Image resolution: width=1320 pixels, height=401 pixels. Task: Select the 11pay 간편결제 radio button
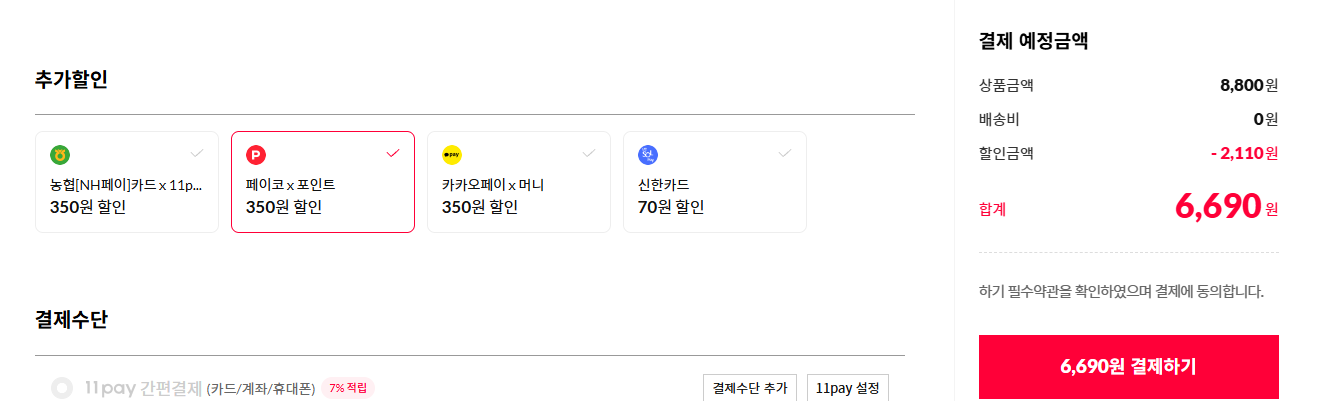(62, 388)
